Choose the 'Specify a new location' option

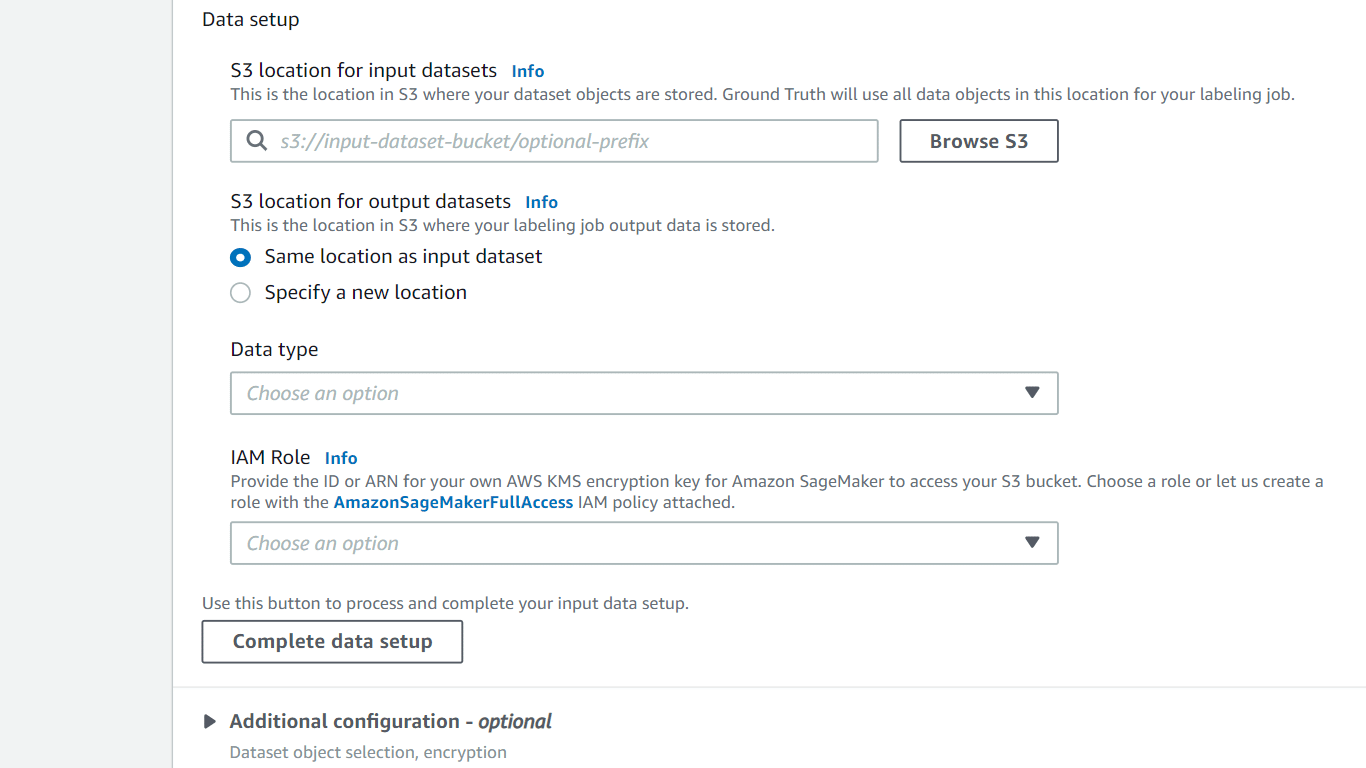pyautogui.click(x=240, y=292)
